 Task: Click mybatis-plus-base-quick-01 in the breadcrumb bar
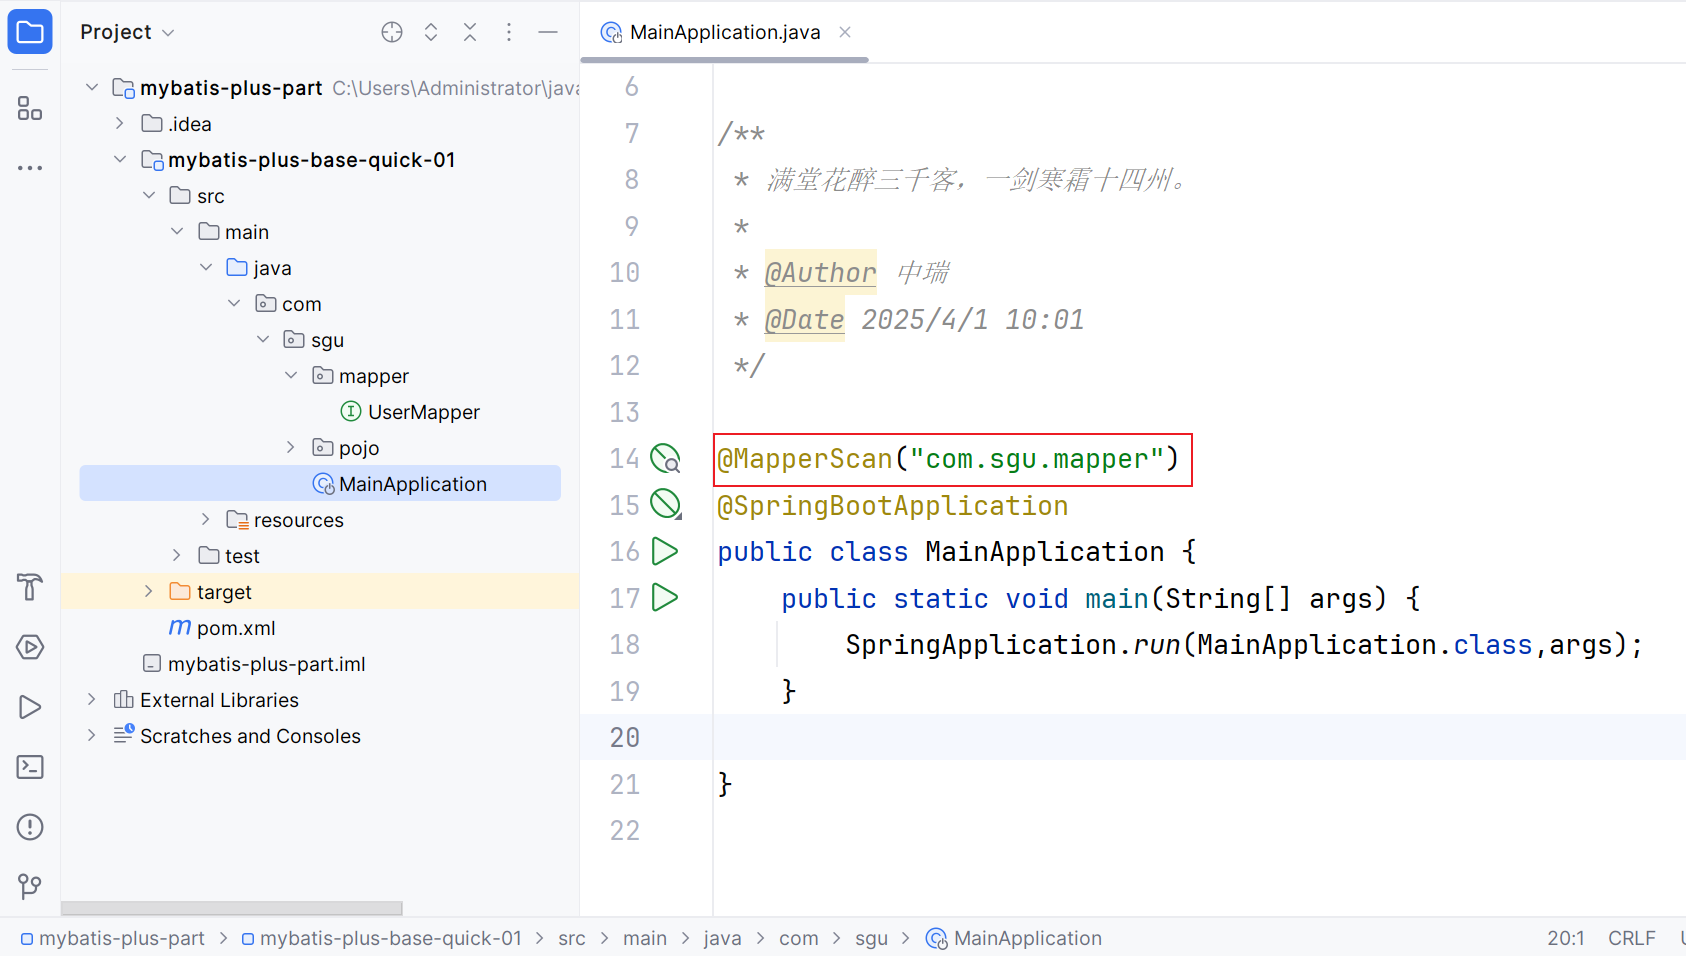(x=390, y=938)
